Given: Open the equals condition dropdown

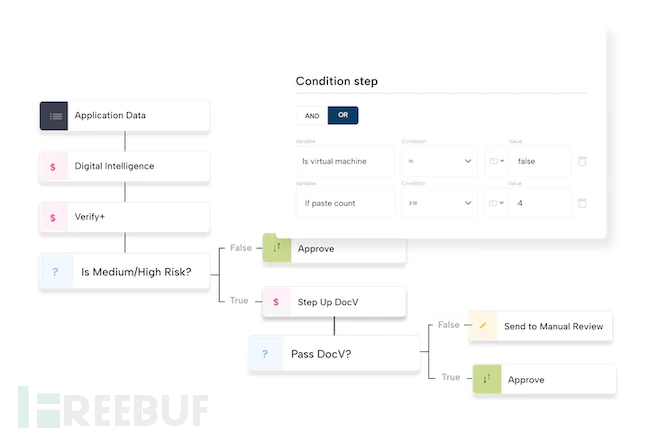Looking at the screenshot, I should tap(439, 161).
